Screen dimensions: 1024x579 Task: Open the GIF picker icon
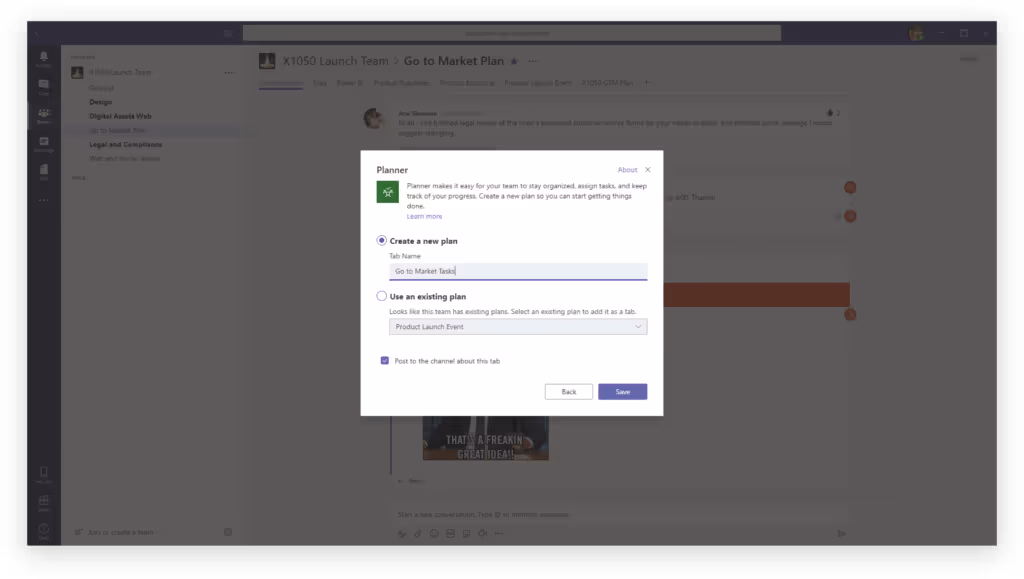click(451, 534)
